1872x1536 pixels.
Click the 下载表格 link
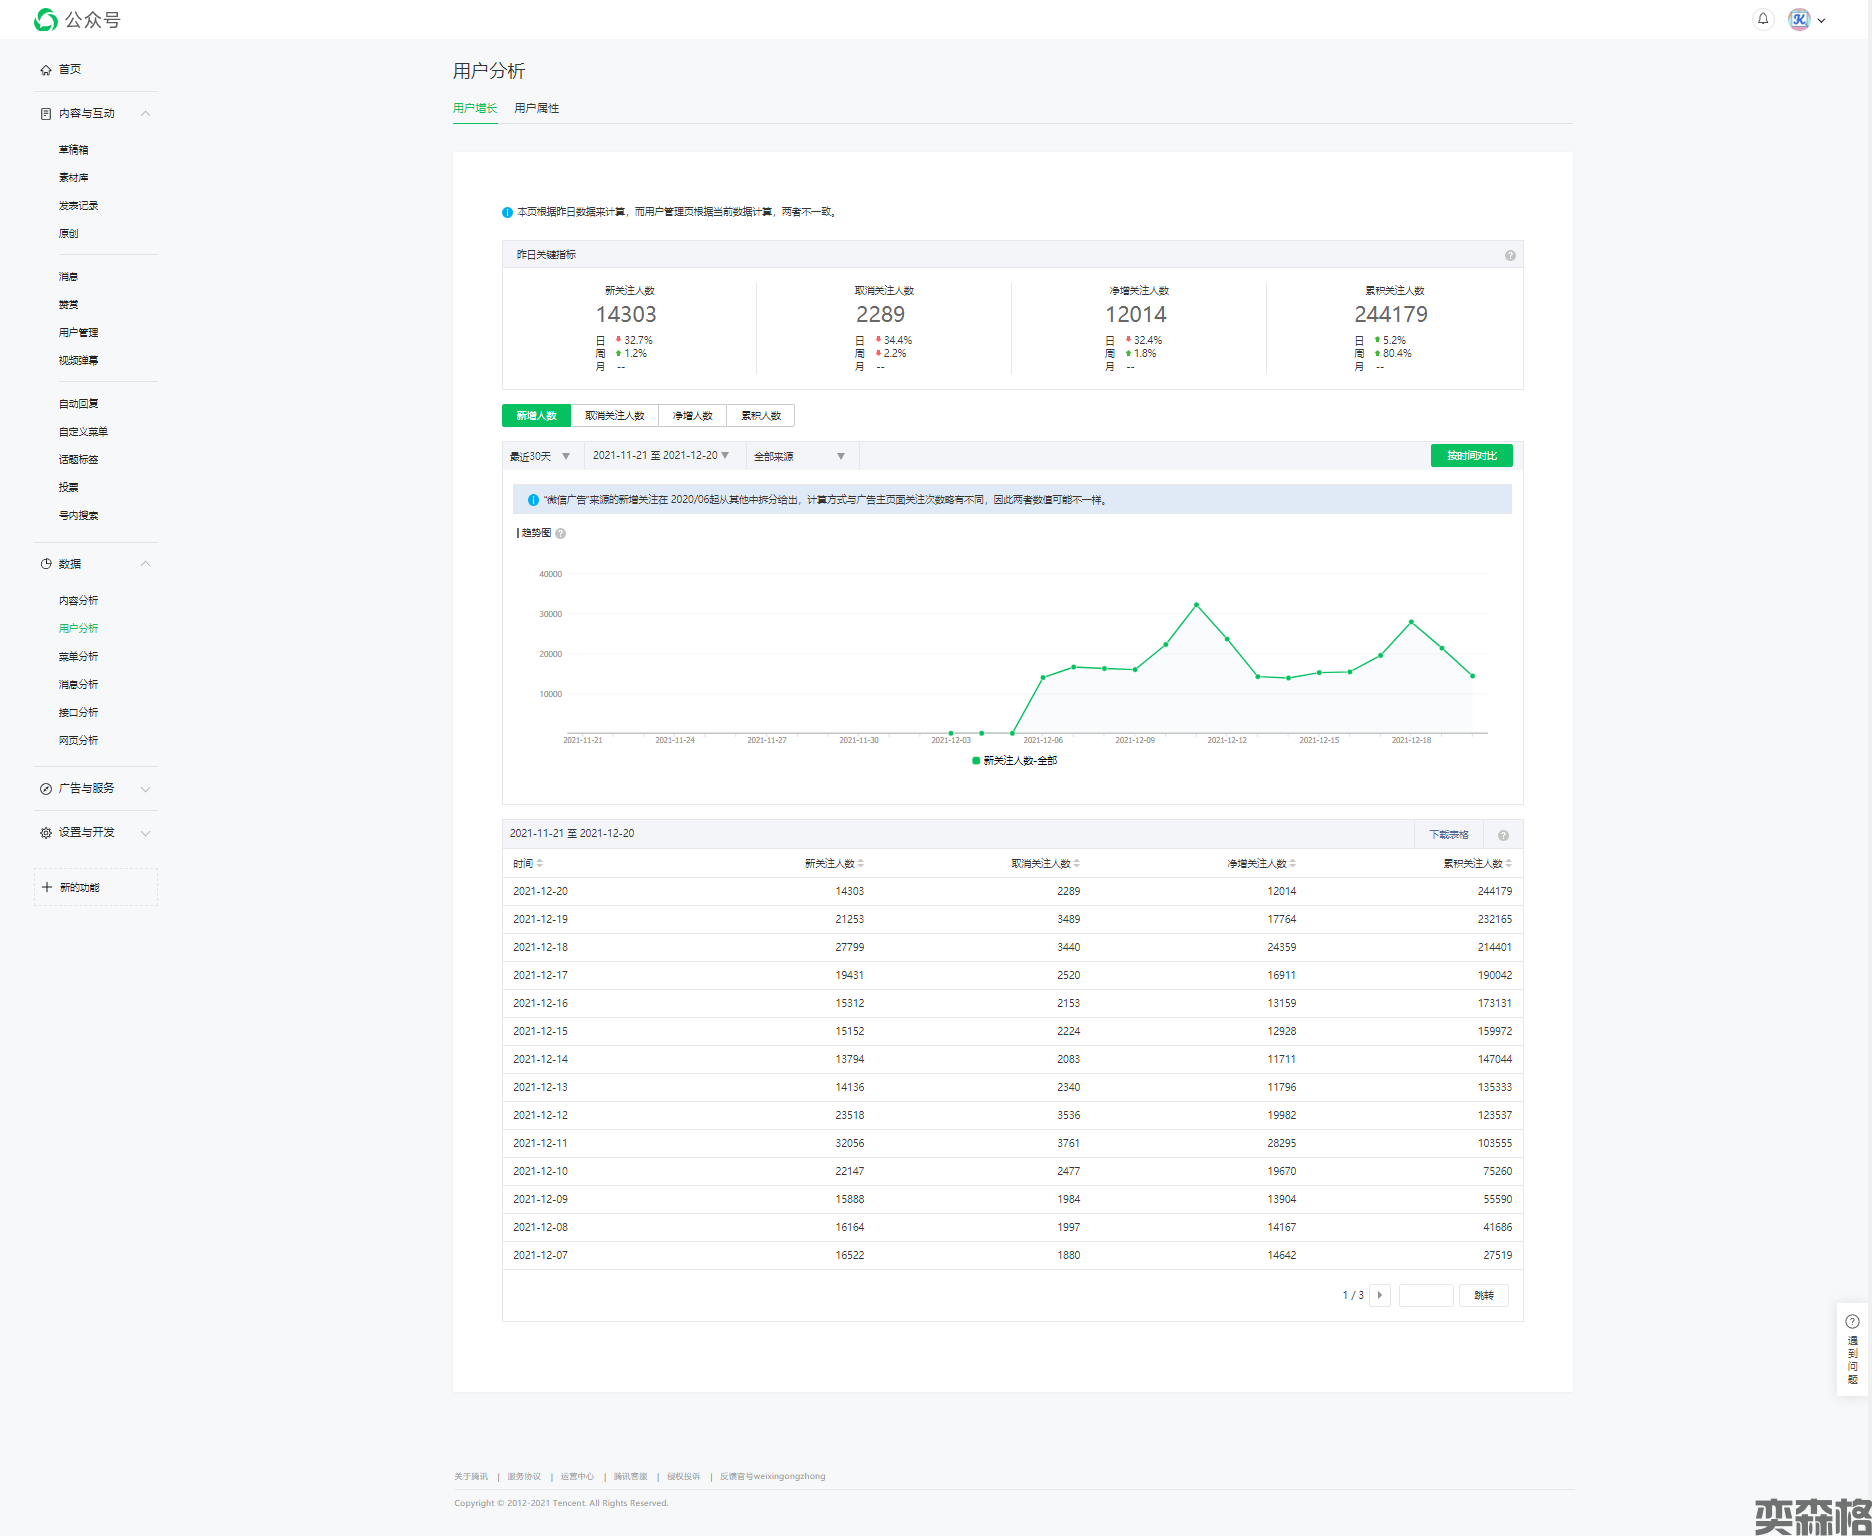coord(1448,835)
